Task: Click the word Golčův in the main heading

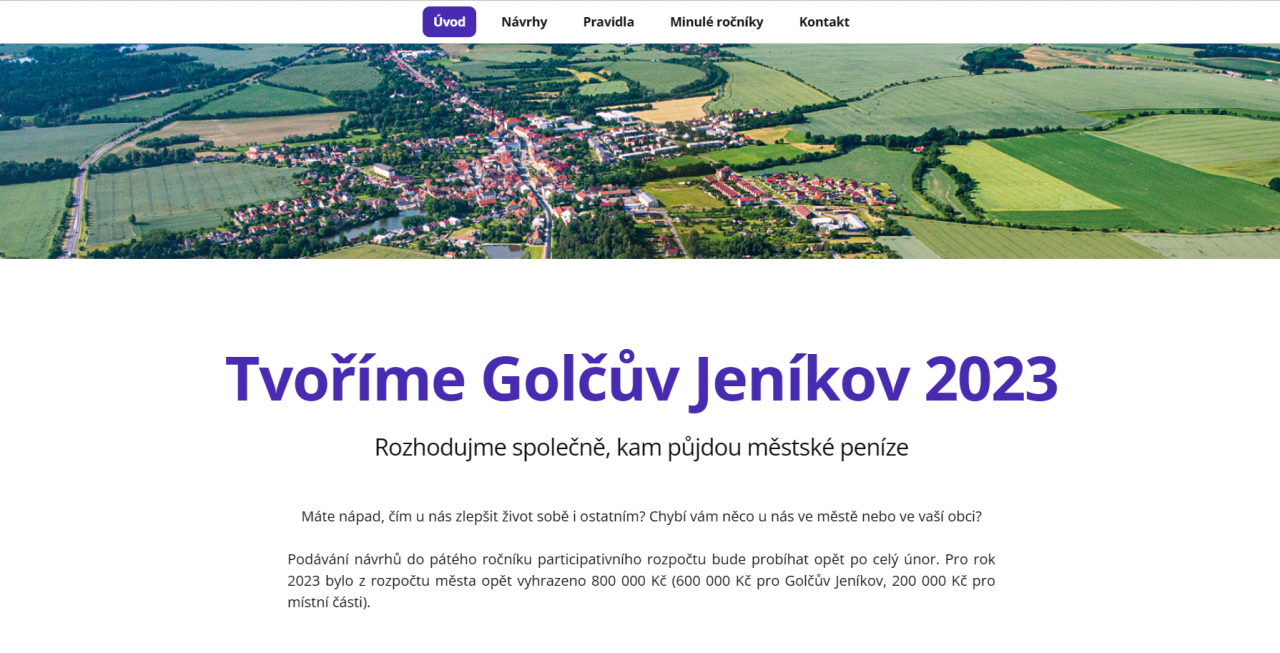Action: click(580, 379)
